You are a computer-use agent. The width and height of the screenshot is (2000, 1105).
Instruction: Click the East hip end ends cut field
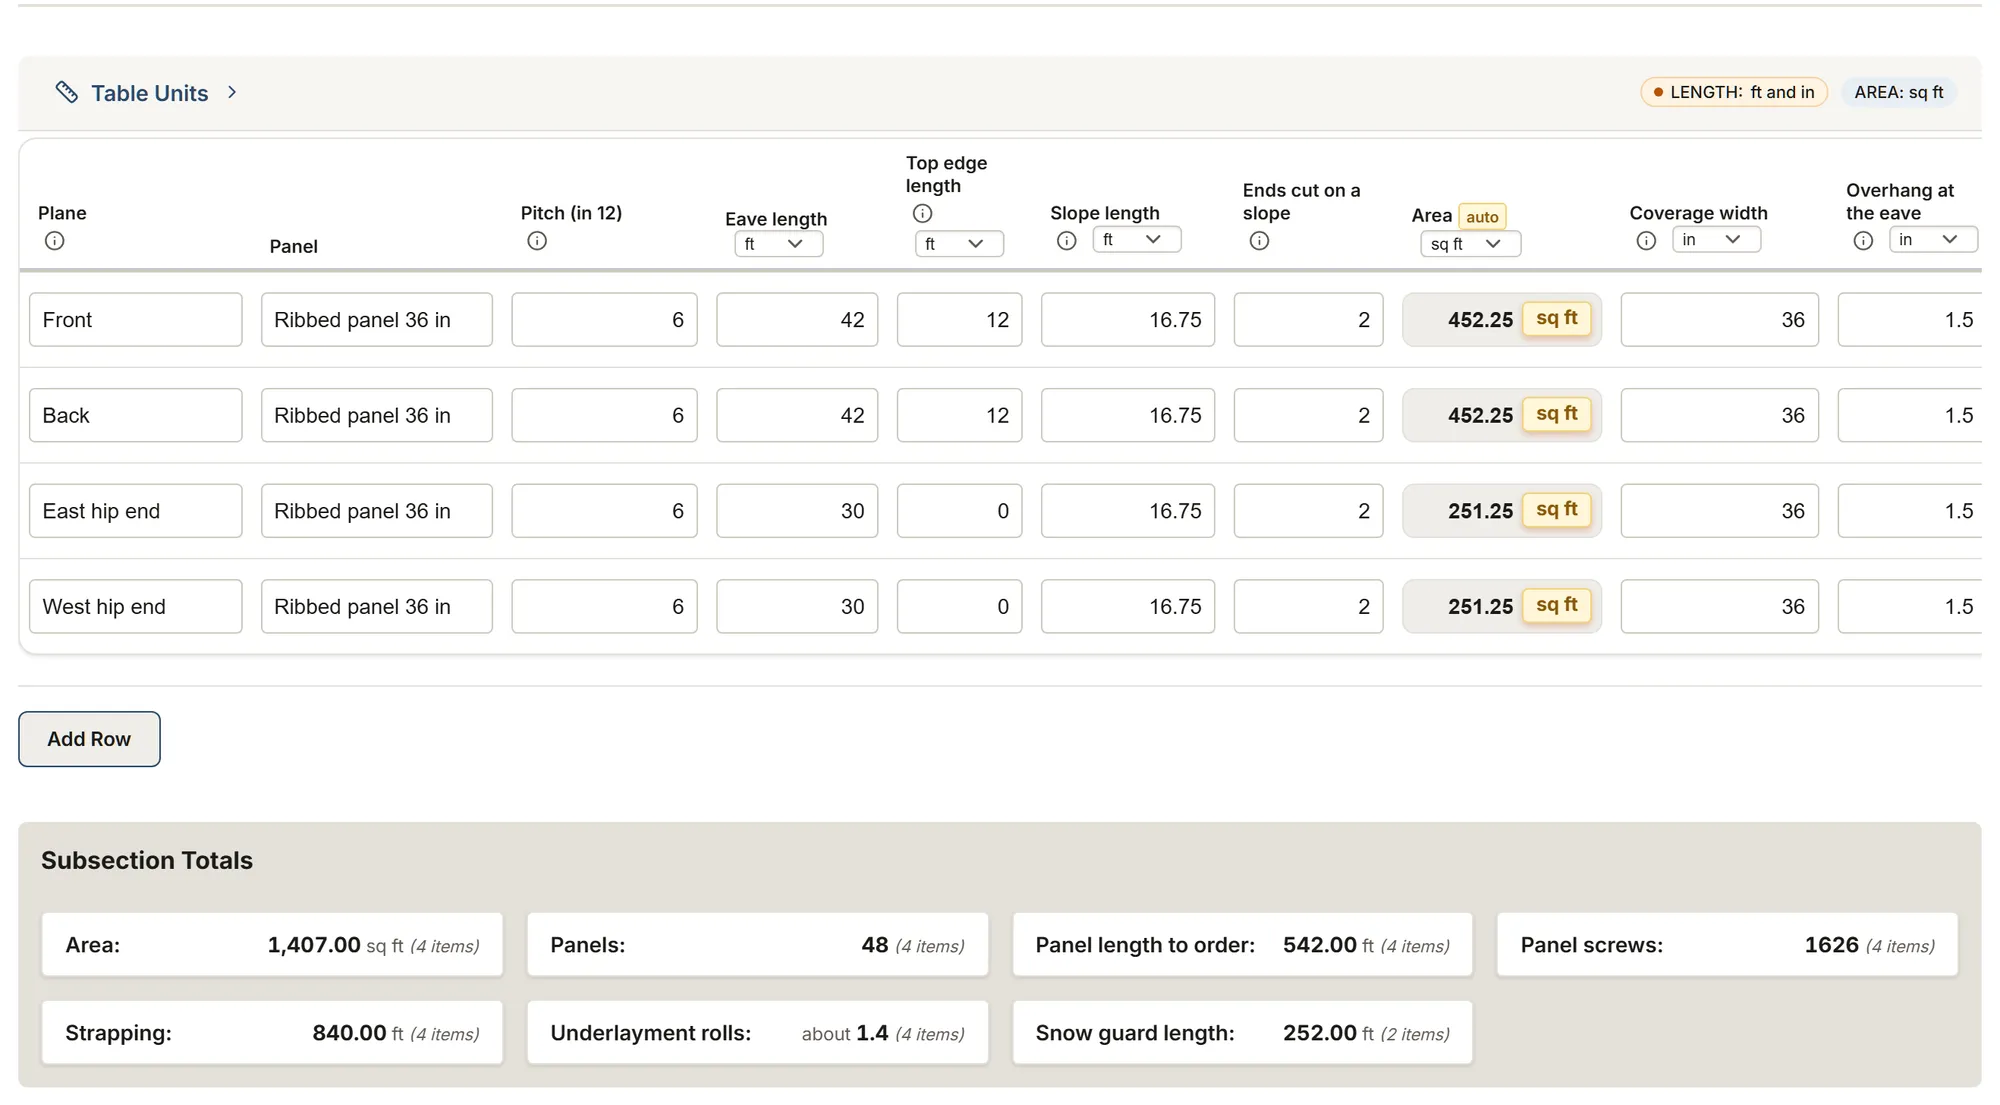point(1309,511)
